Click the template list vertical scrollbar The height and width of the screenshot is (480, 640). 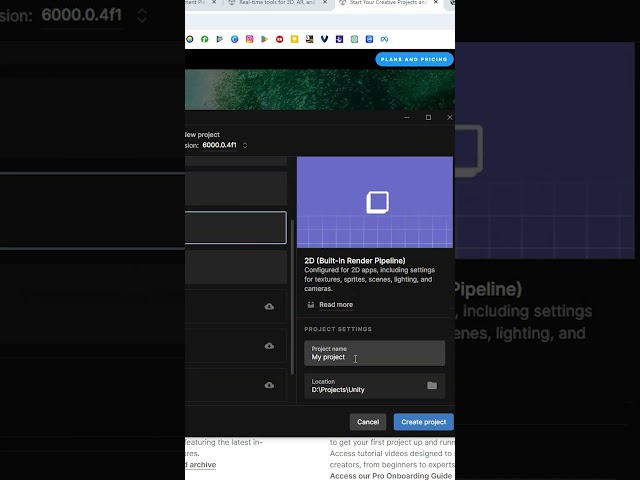pyautogui.click(x=292, y=297)
